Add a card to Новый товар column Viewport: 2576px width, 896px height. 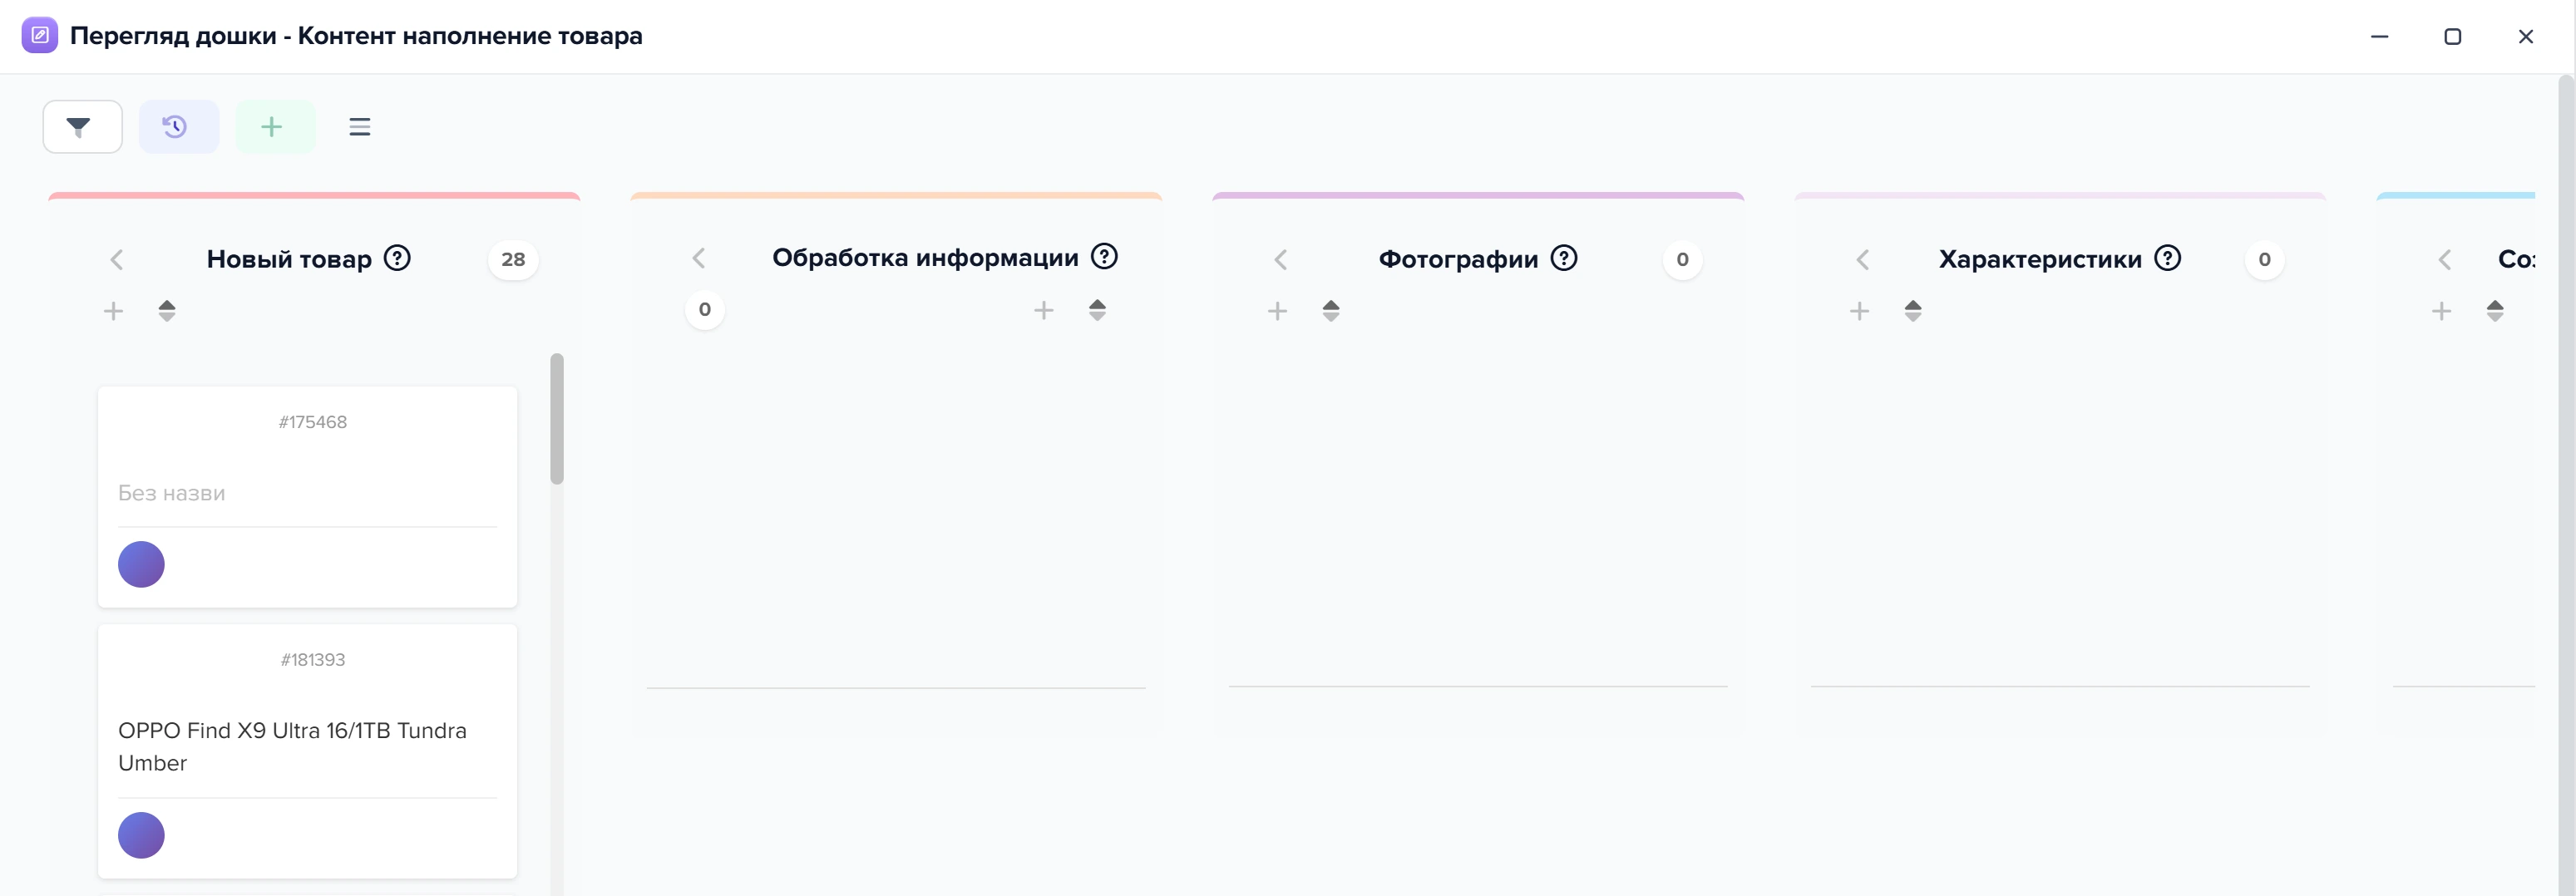pyautogui.click(x=114, y=311)
